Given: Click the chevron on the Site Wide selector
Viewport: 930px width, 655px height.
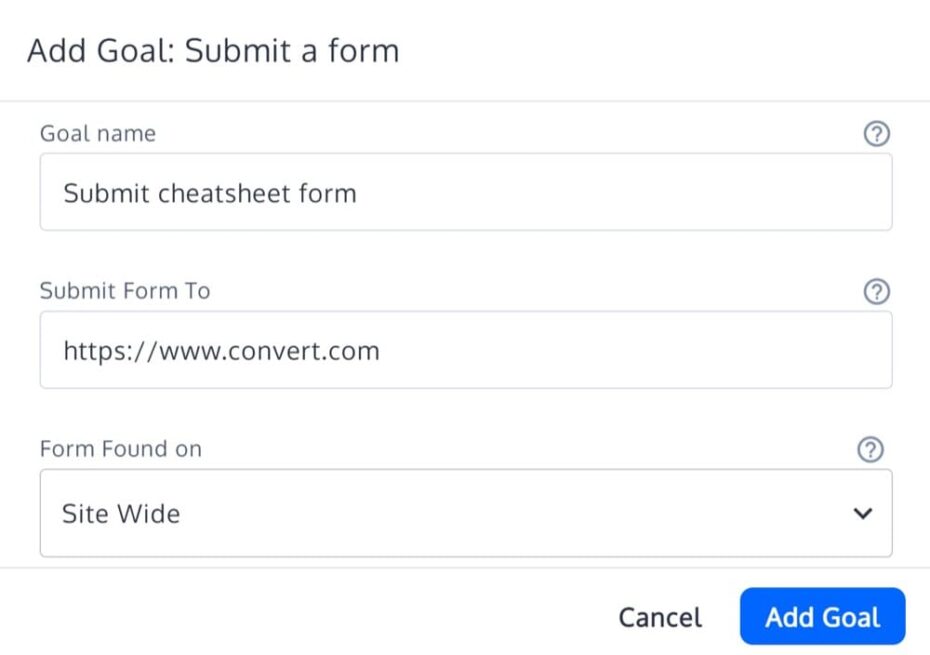Looking at the screenshot, I should (x=861, y=513).
